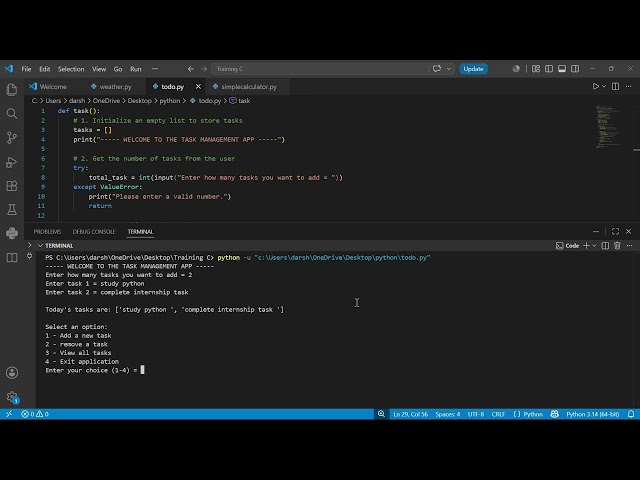Click the Code terminal label
The width and height of the screenshot is (640, 480).
567,245
